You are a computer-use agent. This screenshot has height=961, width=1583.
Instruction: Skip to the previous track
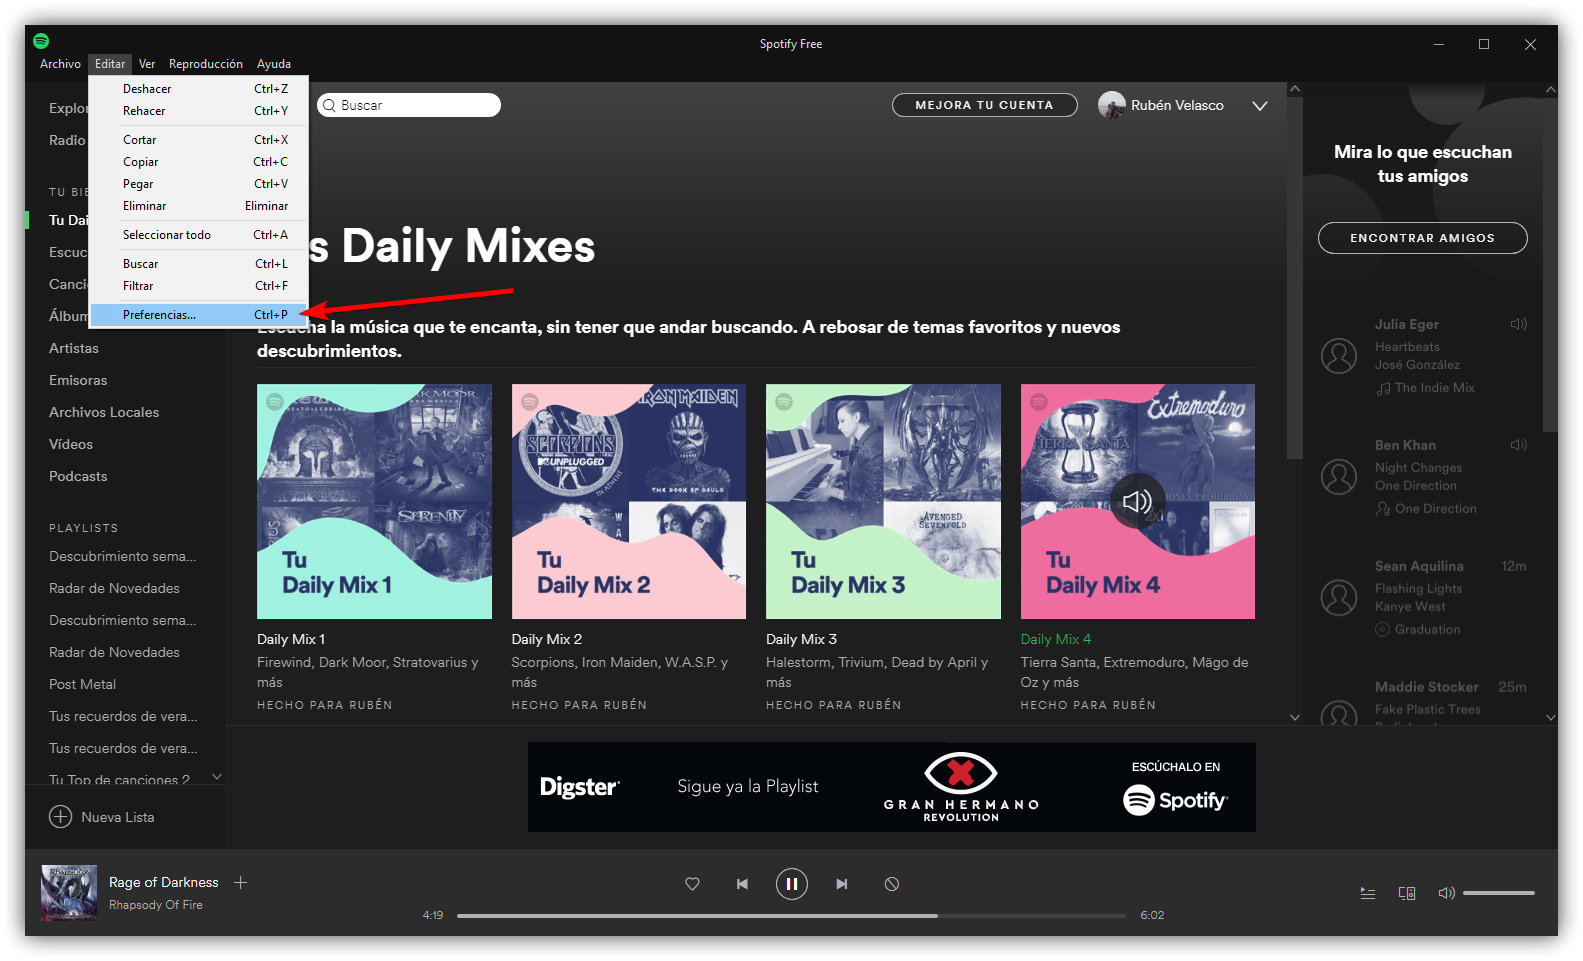pyautogui.click(x=742, y=884)
